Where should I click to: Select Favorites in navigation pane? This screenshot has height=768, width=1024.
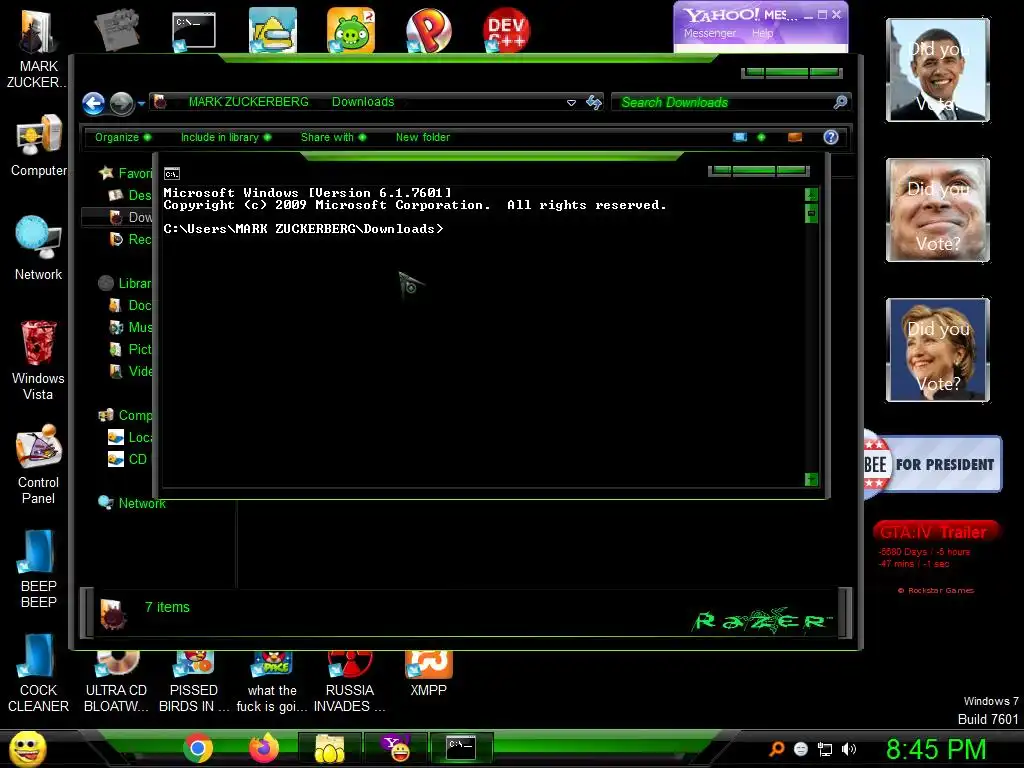click(125, 173)
